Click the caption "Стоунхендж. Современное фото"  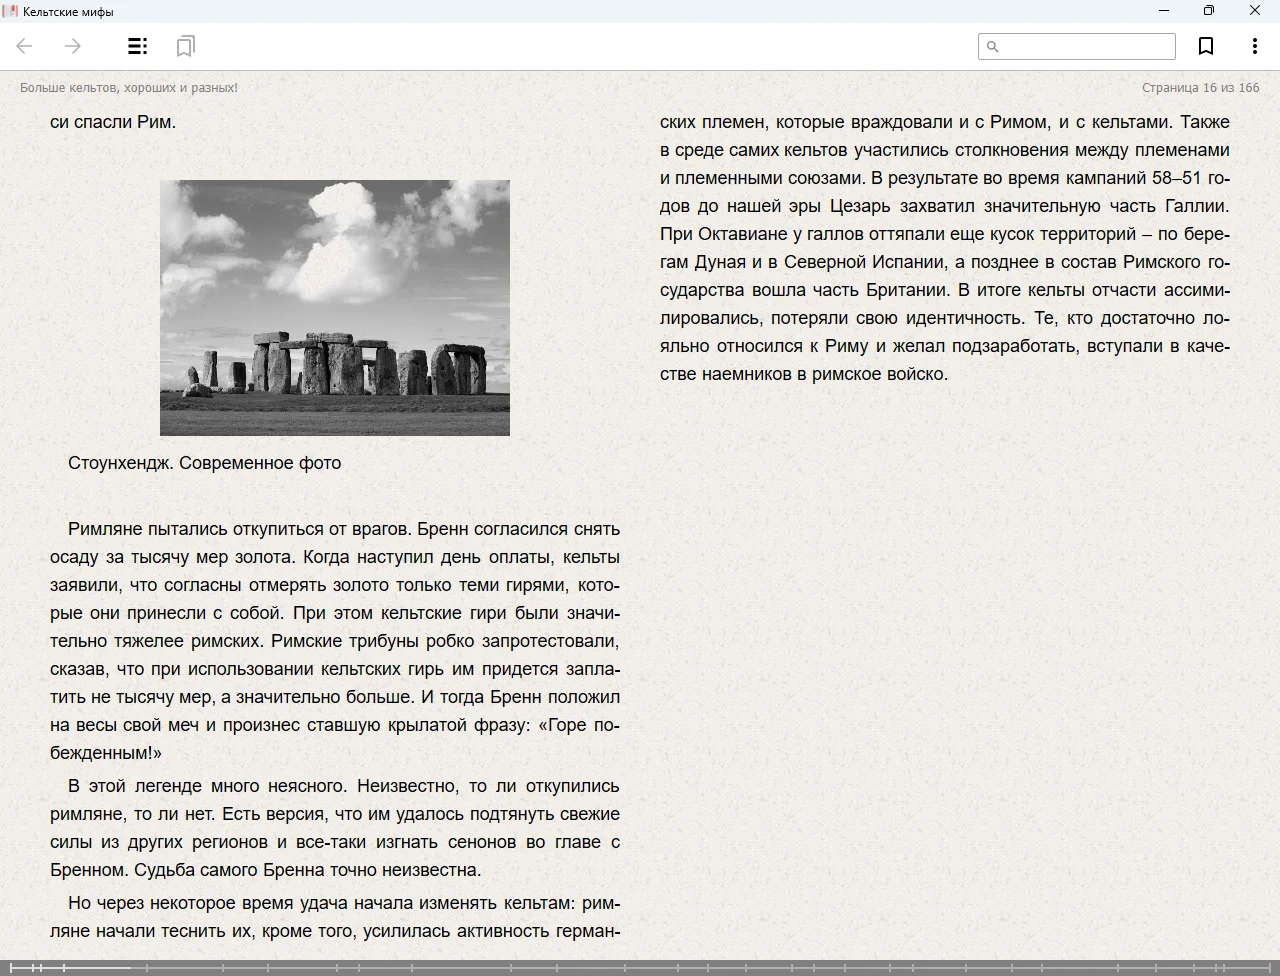[204, 463]
